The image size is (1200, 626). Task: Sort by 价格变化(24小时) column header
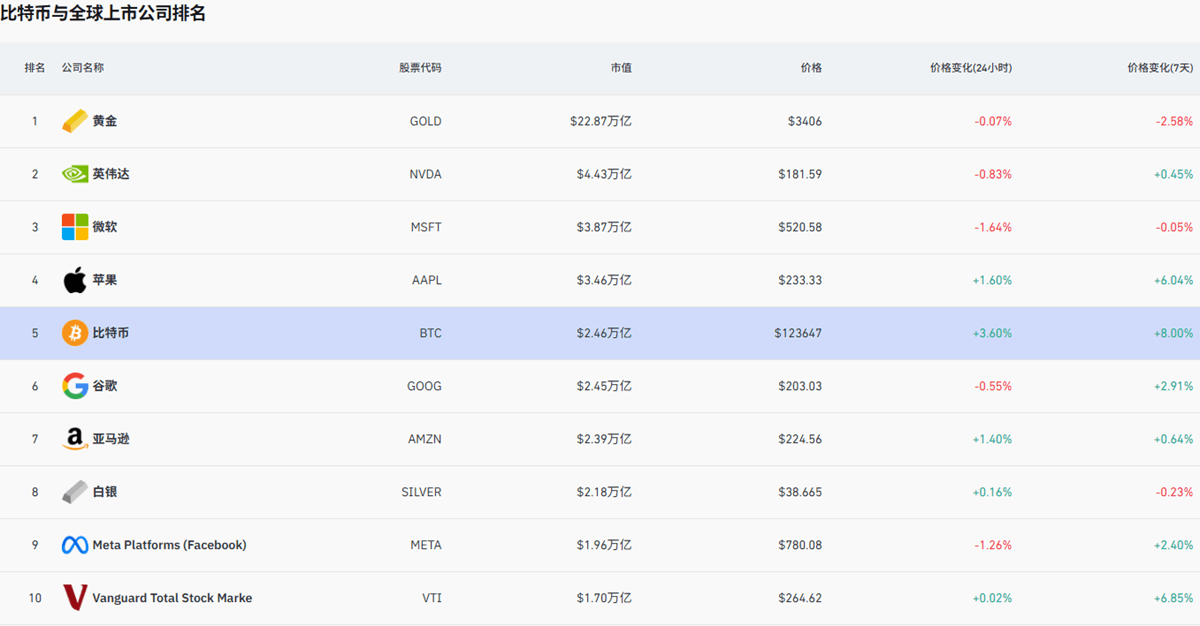[x=971, y=68]
